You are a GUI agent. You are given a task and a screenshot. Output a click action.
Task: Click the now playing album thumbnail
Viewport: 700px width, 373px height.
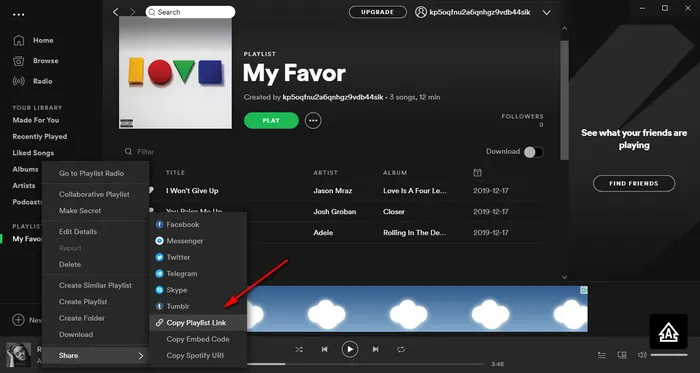point(19,355)
